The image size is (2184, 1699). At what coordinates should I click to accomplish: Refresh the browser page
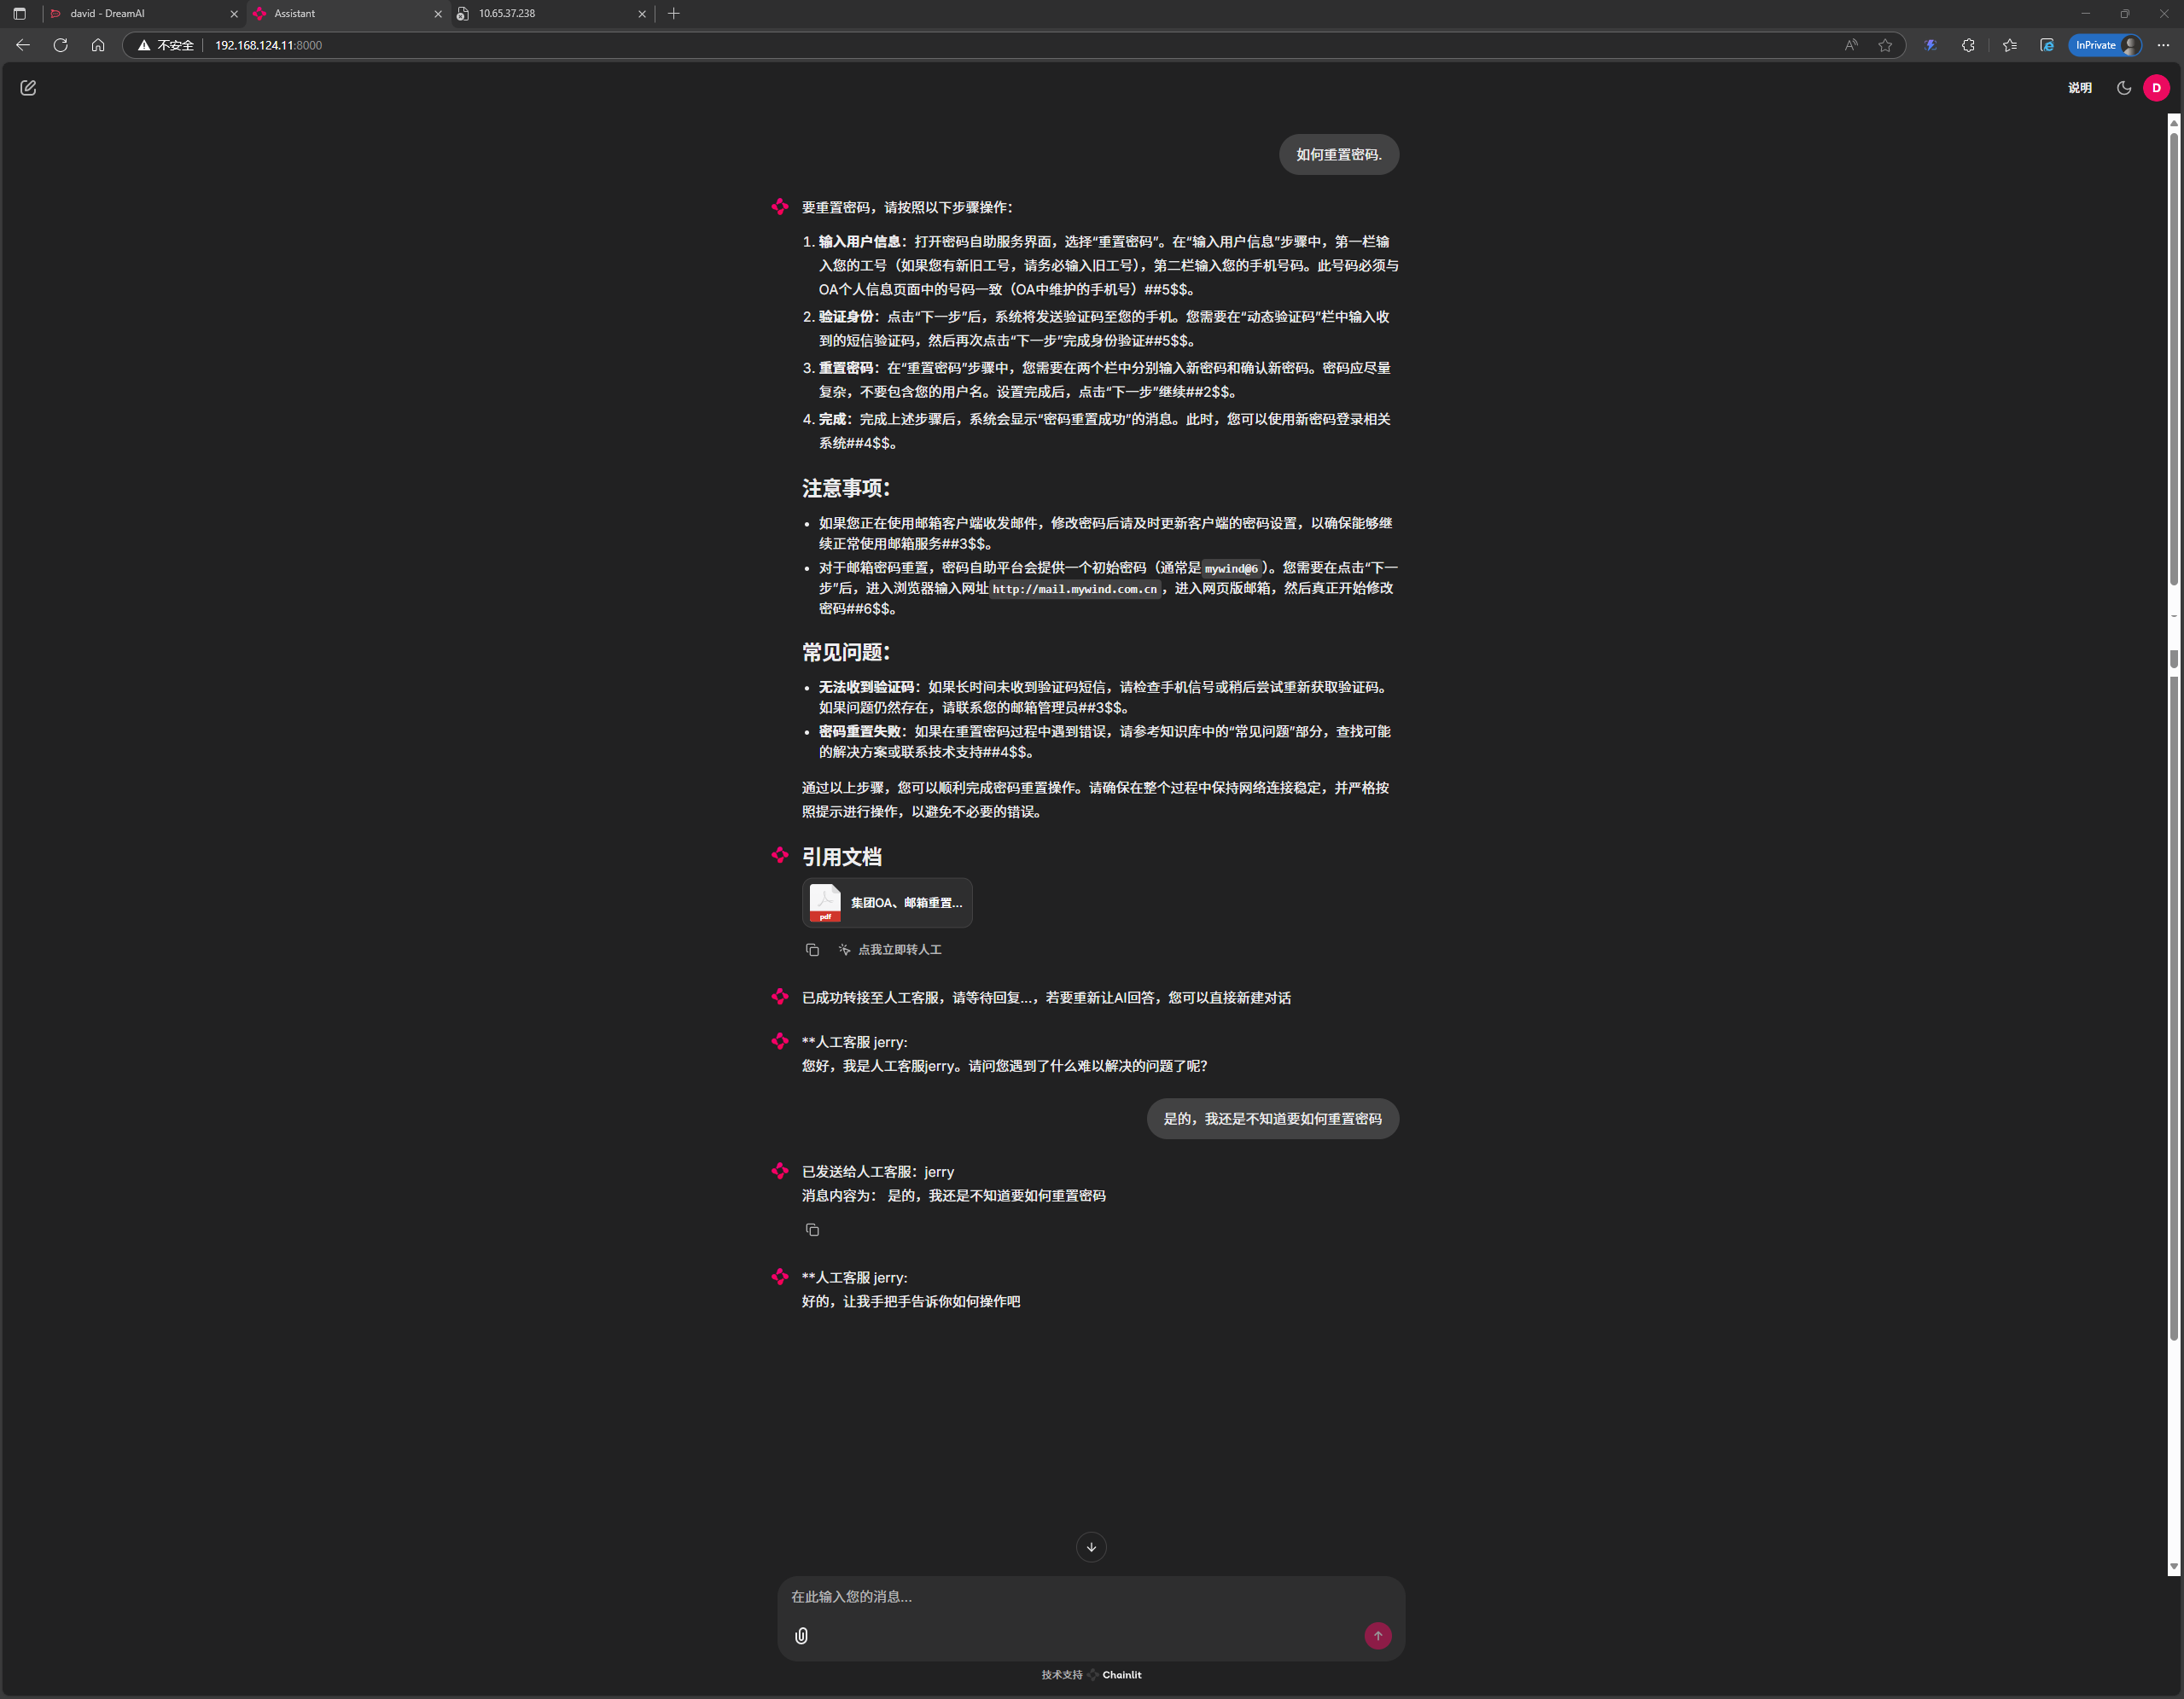coord(61,45)
